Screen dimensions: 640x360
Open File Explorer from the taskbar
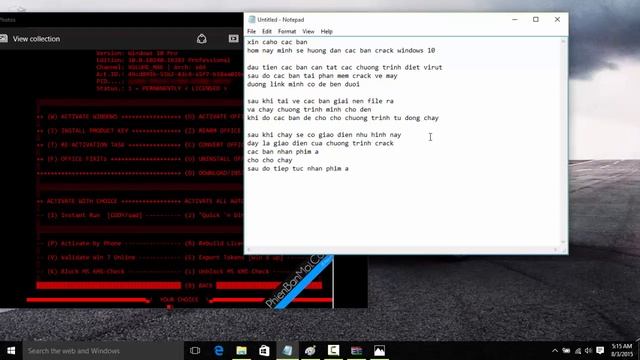click(x=242, y=351)
